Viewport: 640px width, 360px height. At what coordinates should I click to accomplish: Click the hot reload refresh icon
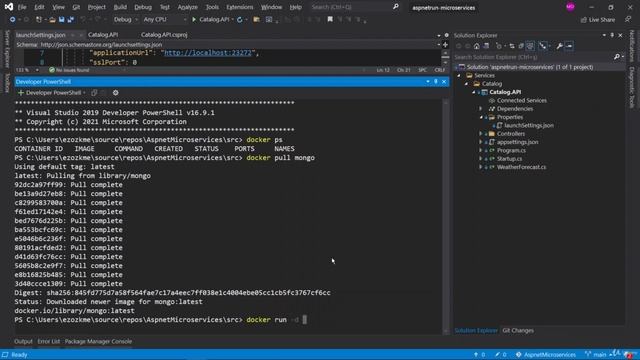click(x=240, y=20)
